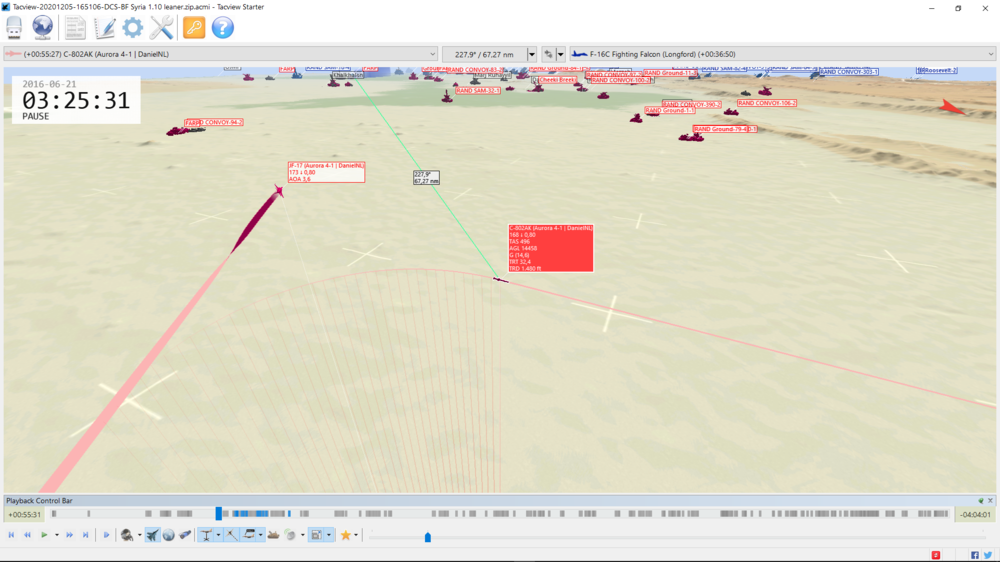
Task: Open the blue question mark help icon
Action: coord(223,27)
